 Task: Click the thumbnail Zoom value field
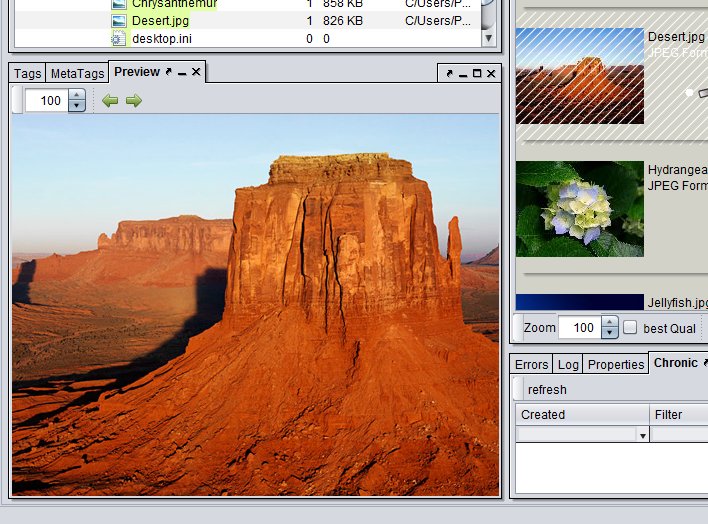click(580, 328)
